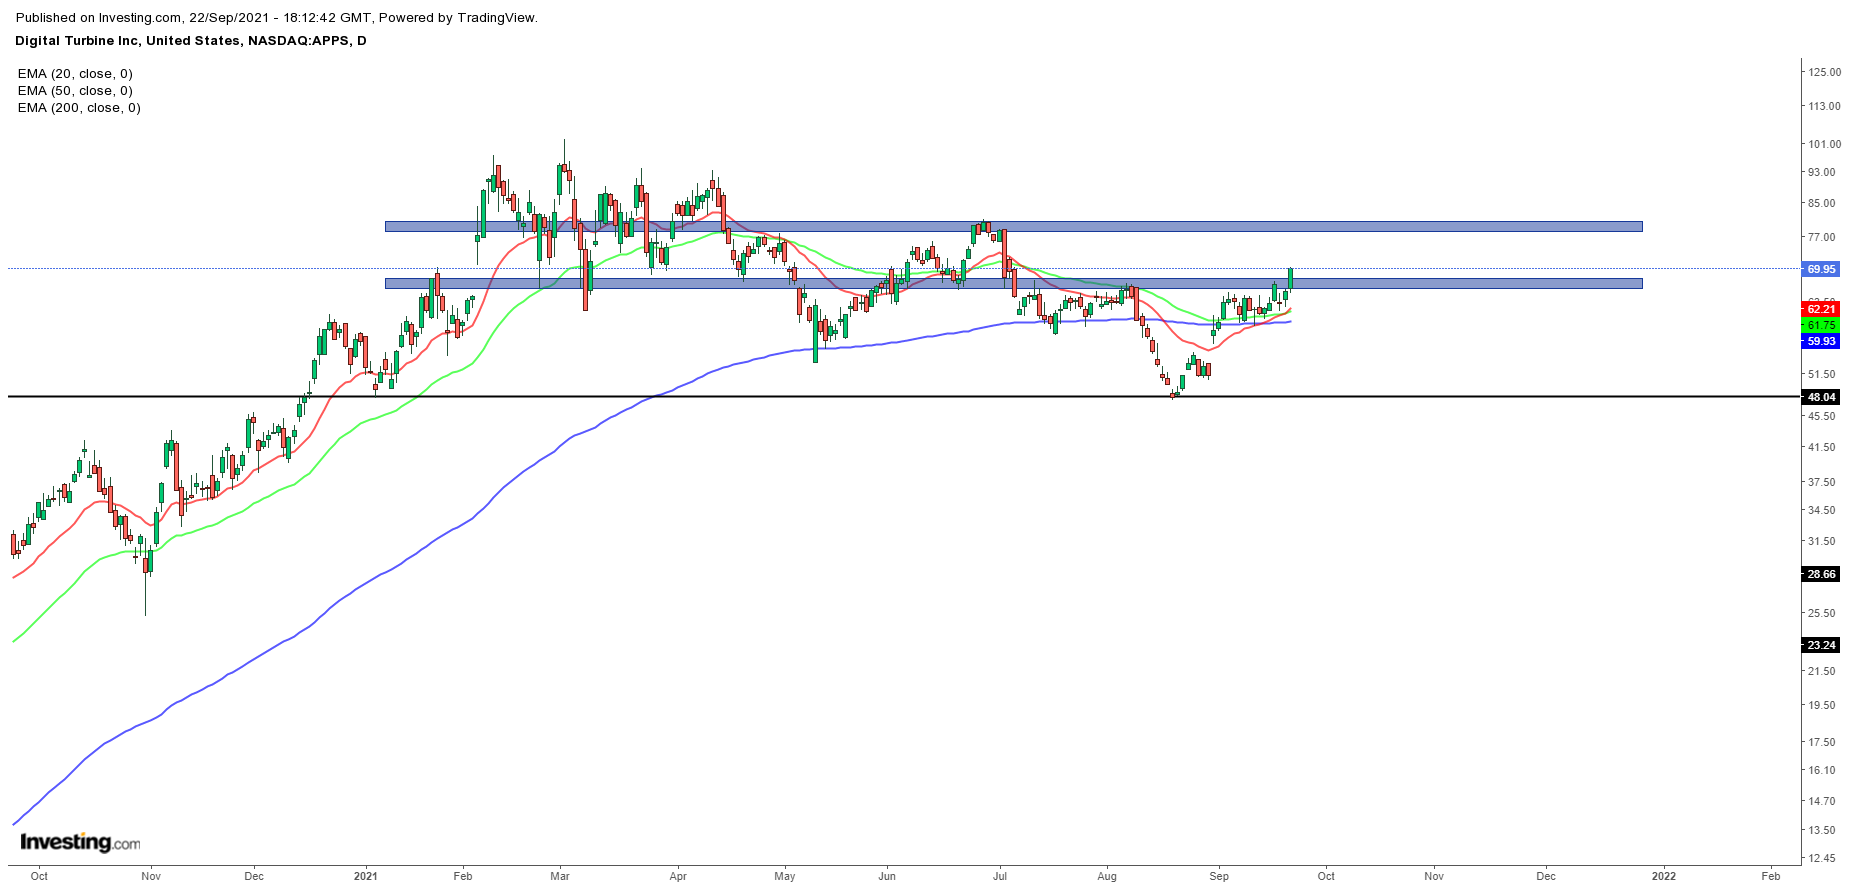The width and height of the screenshot is (1853, 889).
Task: Click the black horizontal line at 48.04
Action: (904, 397)
